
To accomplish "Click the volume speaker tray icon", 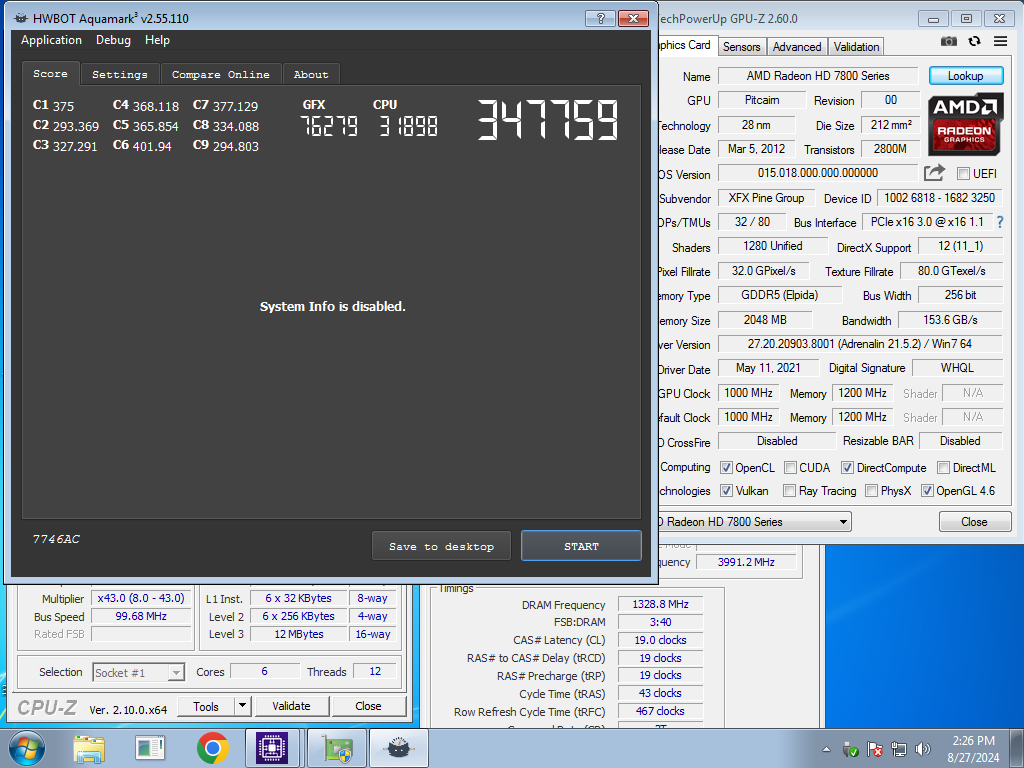I will (923, 749).
